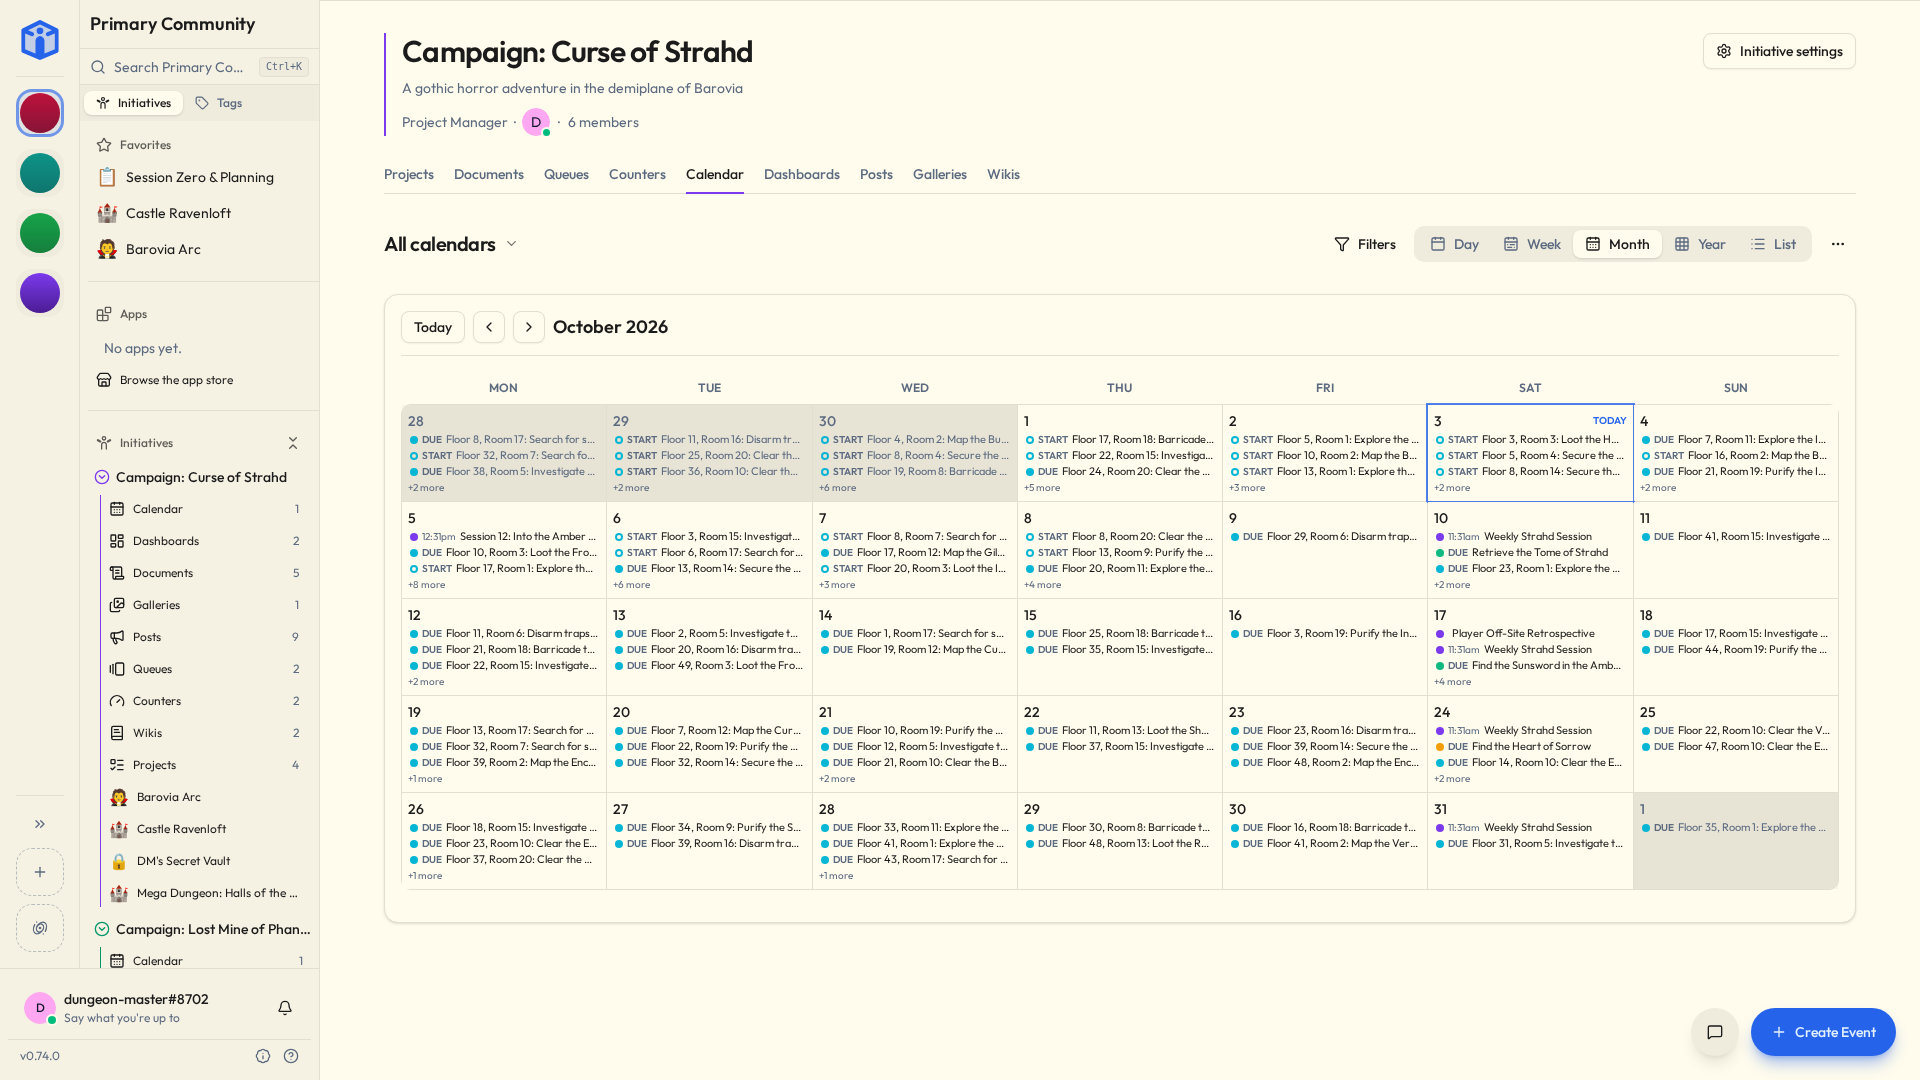Screen dimensions: 1920x1080
Task: Expand sidebar with double-chevron icon
Action: pos(40,824)
